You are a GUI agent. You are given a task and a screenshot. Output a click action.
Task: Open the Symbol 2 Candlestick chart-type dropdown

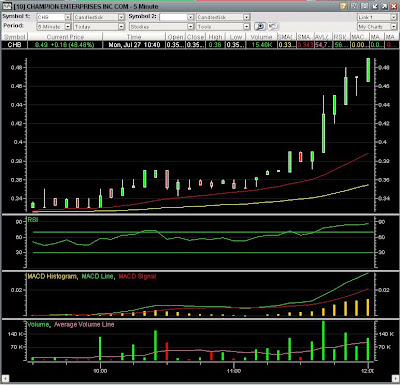(246, 17)
